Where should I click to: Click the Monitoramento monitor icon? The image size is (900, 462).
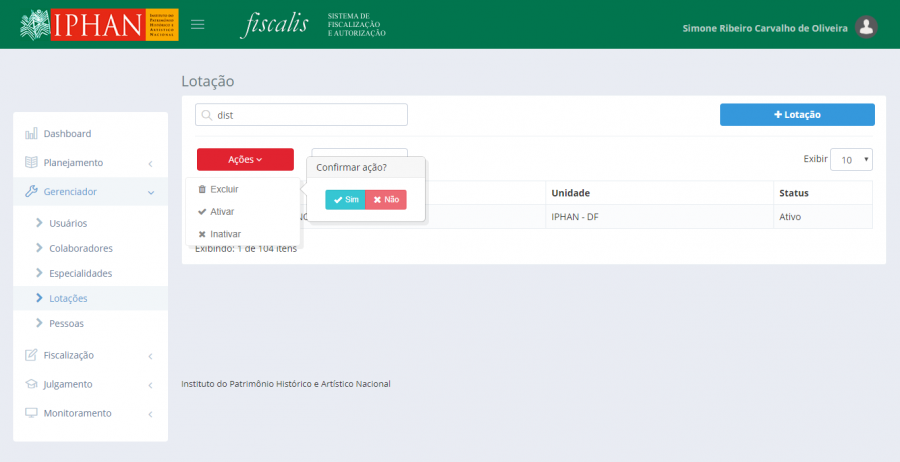click(31, 413)
